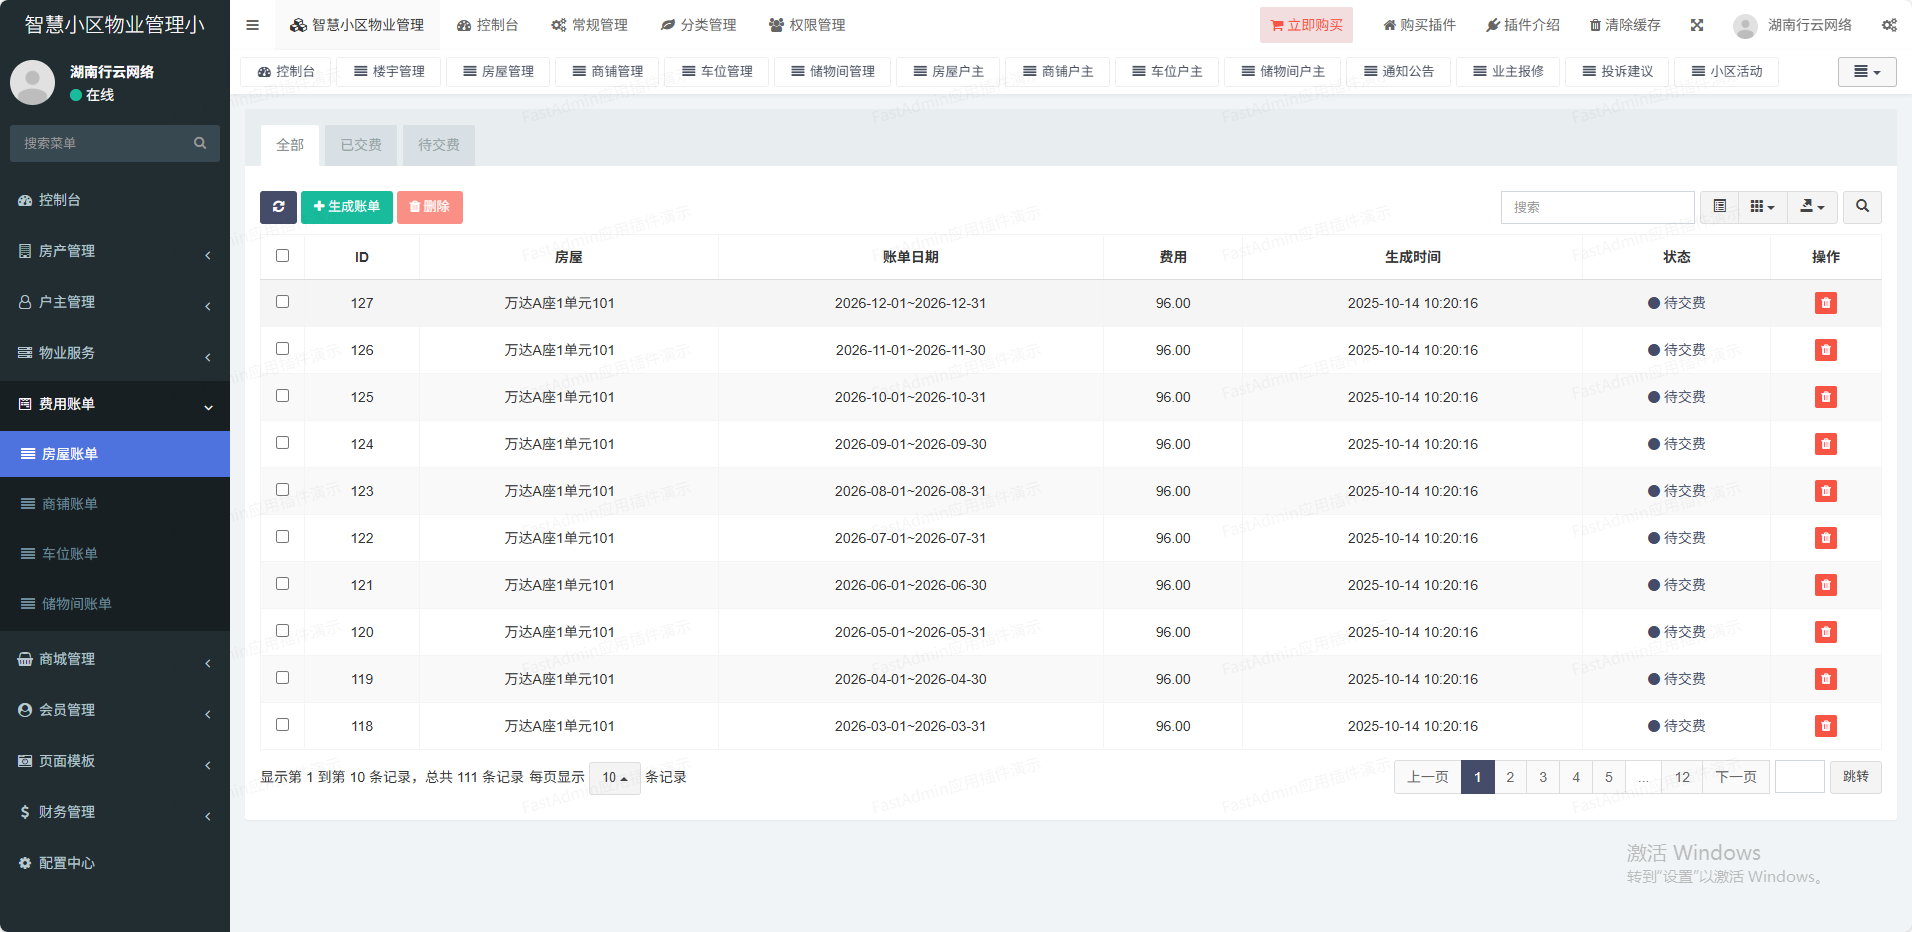Open the columns visibility dropdown
This screenshot has width=1912, height=932.
1762,207
